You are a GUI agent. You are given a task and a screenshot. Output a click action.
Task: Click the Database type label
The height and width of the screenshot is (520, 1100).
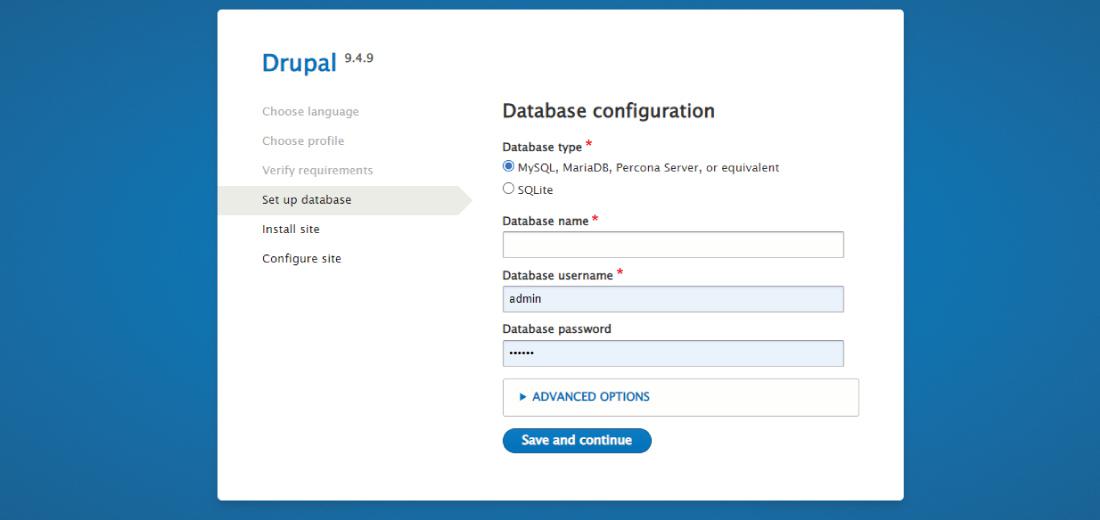click(x=541, y=147)
